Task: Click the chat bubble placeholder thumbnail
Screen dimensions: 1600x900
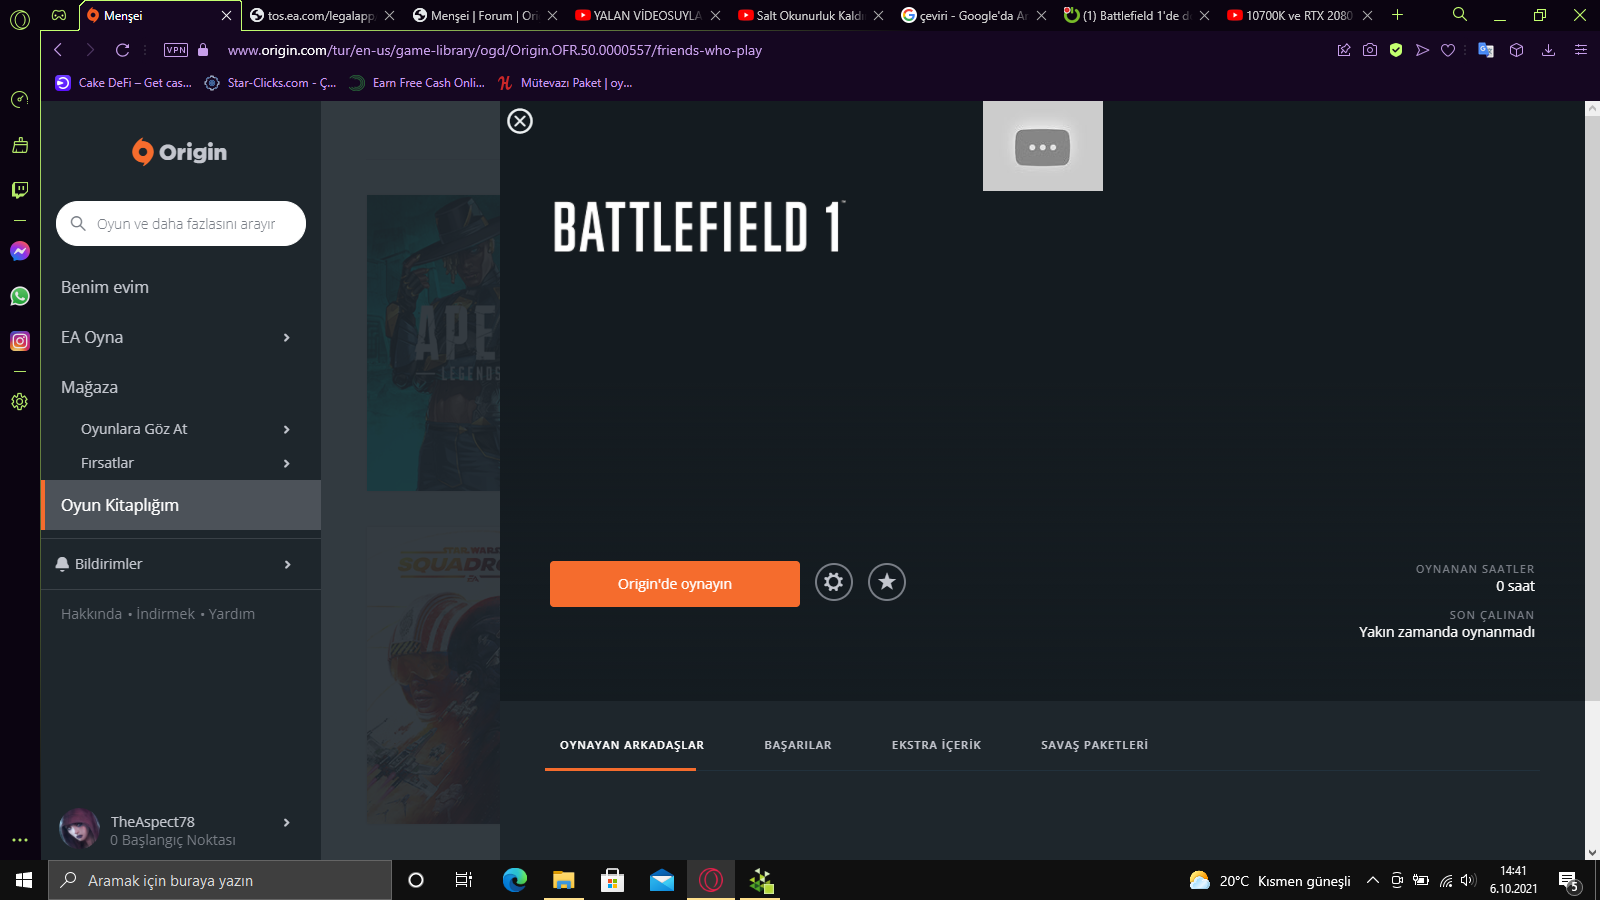Action: pyautogui.click(x=1043, y=146)
